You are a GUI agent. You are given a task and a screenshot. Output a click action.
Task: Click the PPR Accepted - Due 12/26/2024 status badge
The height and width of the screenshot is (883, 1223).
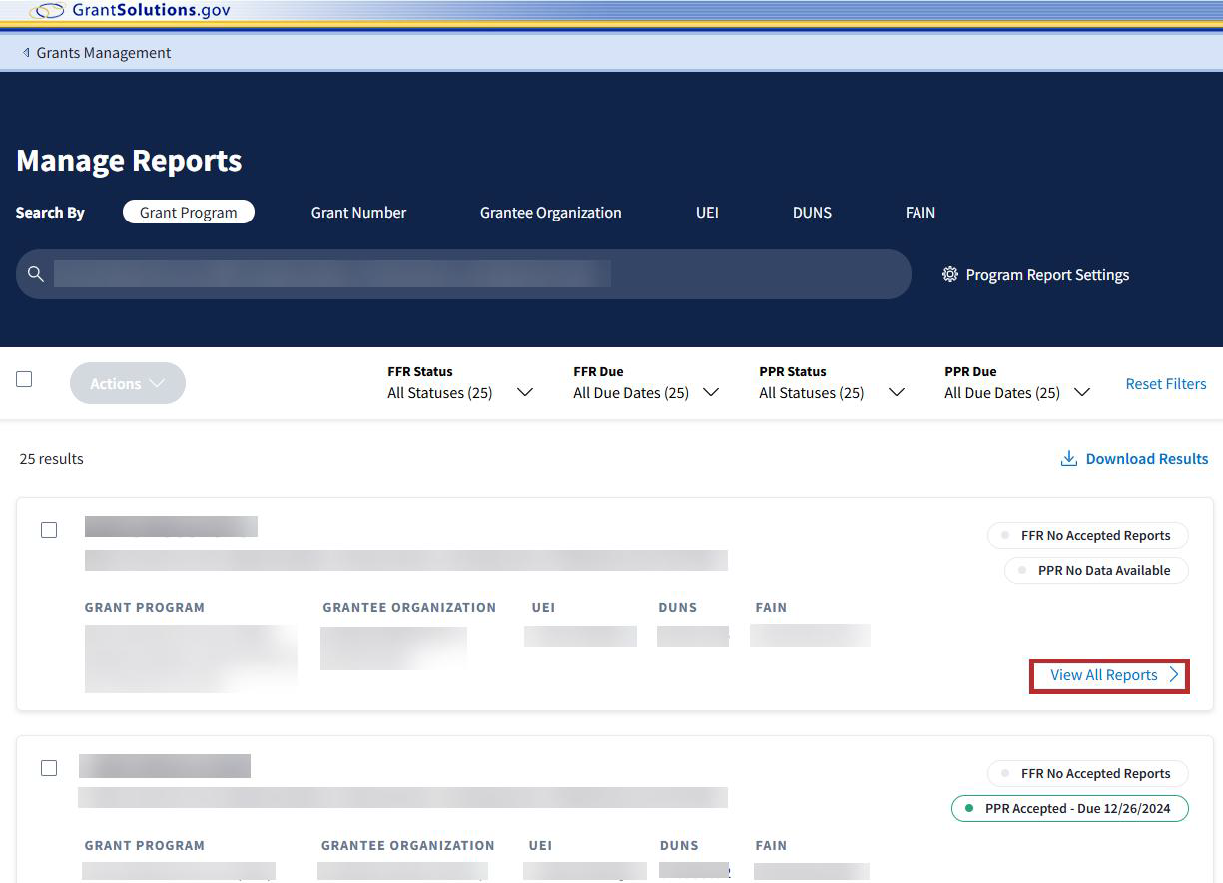click(1069, 808)
